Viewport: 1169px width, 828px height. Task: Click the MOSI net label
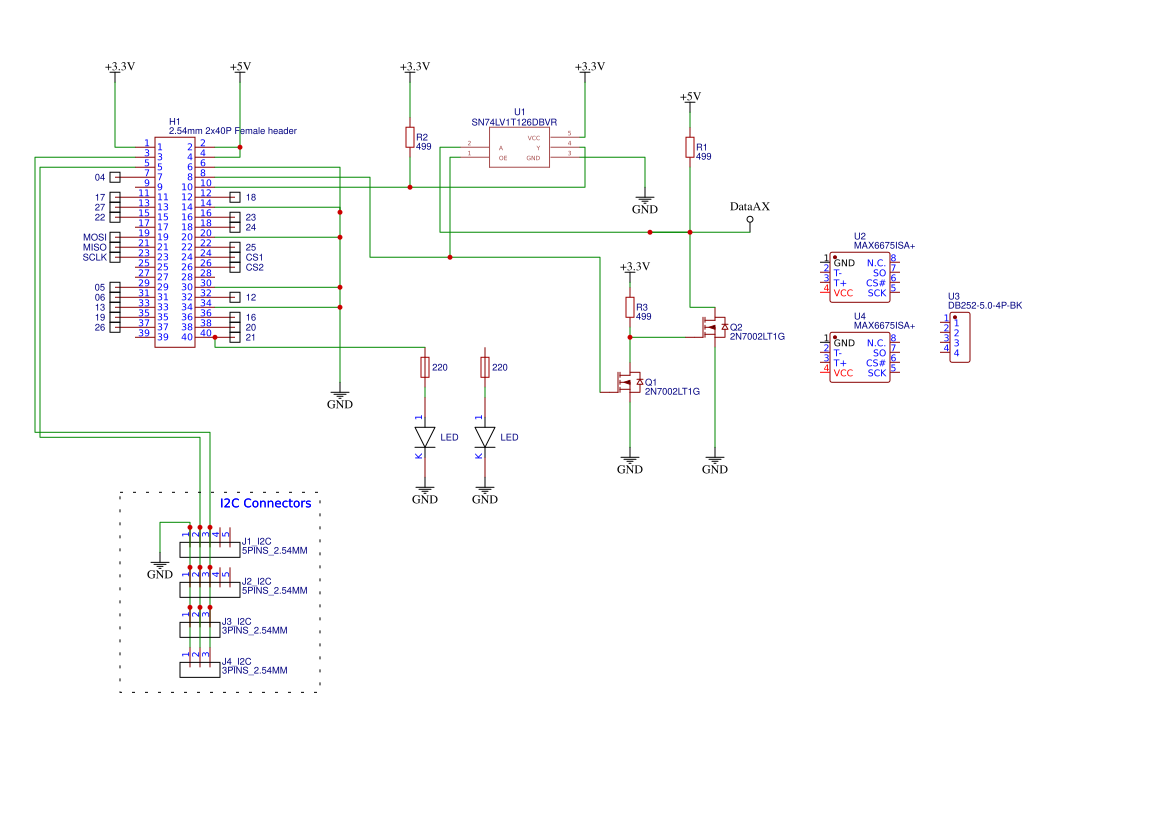95,237
